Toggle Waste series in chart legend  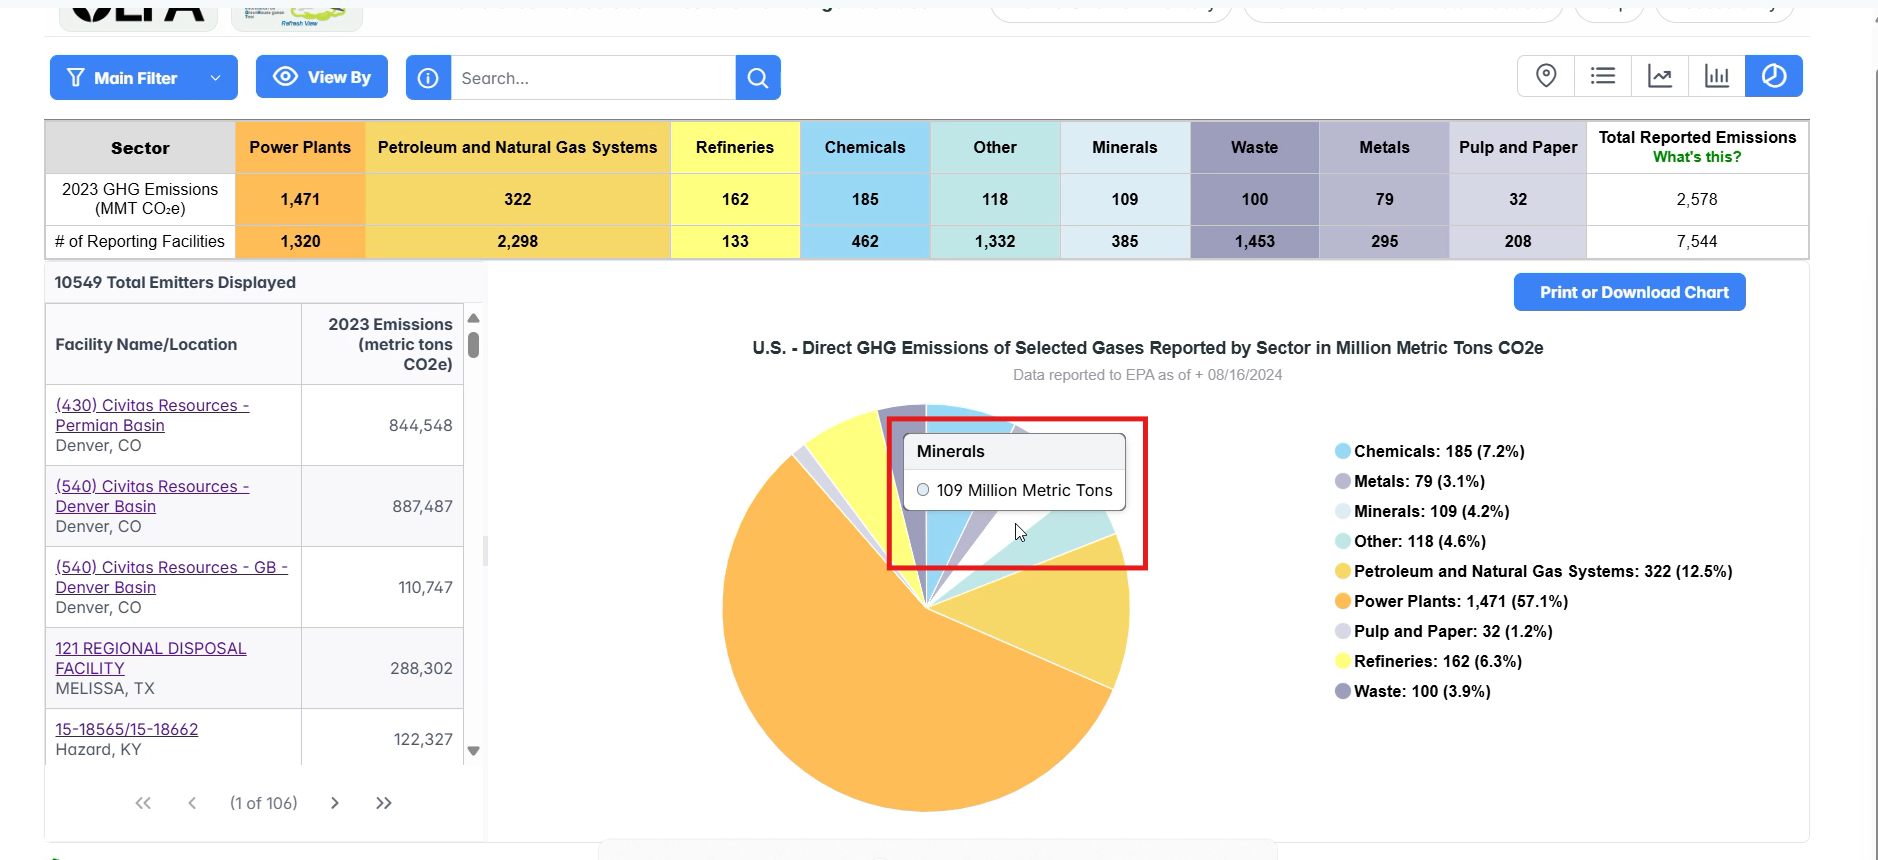[x=1413, y=691]
